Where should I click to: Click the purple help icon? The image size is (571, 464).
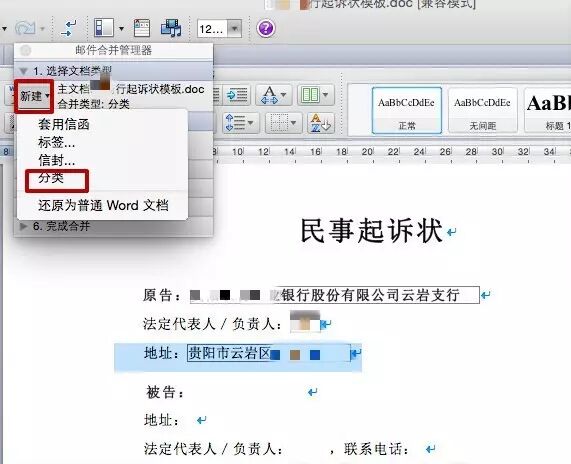point(266,28)
